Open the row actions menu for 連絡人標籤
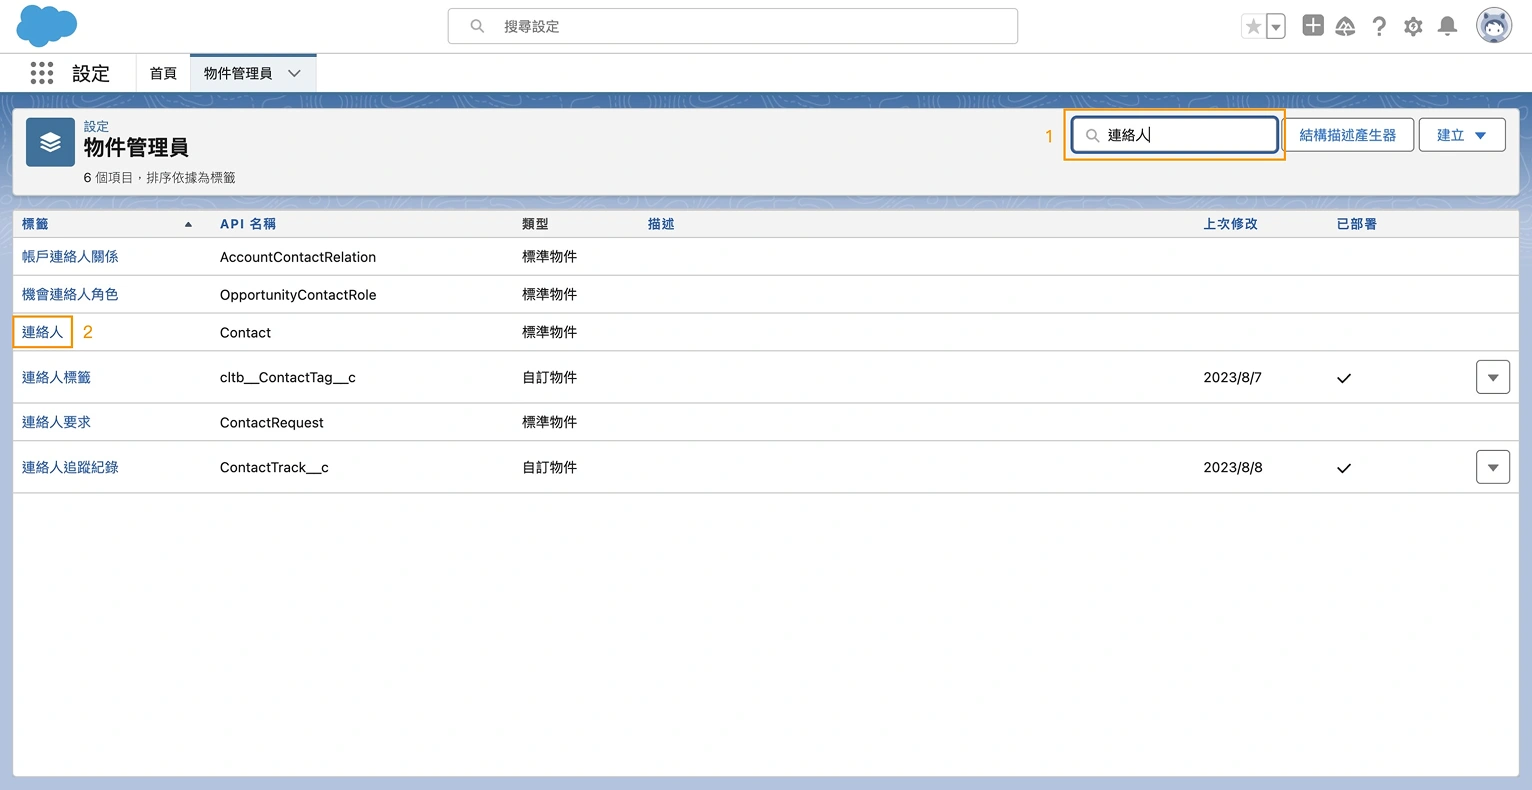 (x=1492, y=377)
